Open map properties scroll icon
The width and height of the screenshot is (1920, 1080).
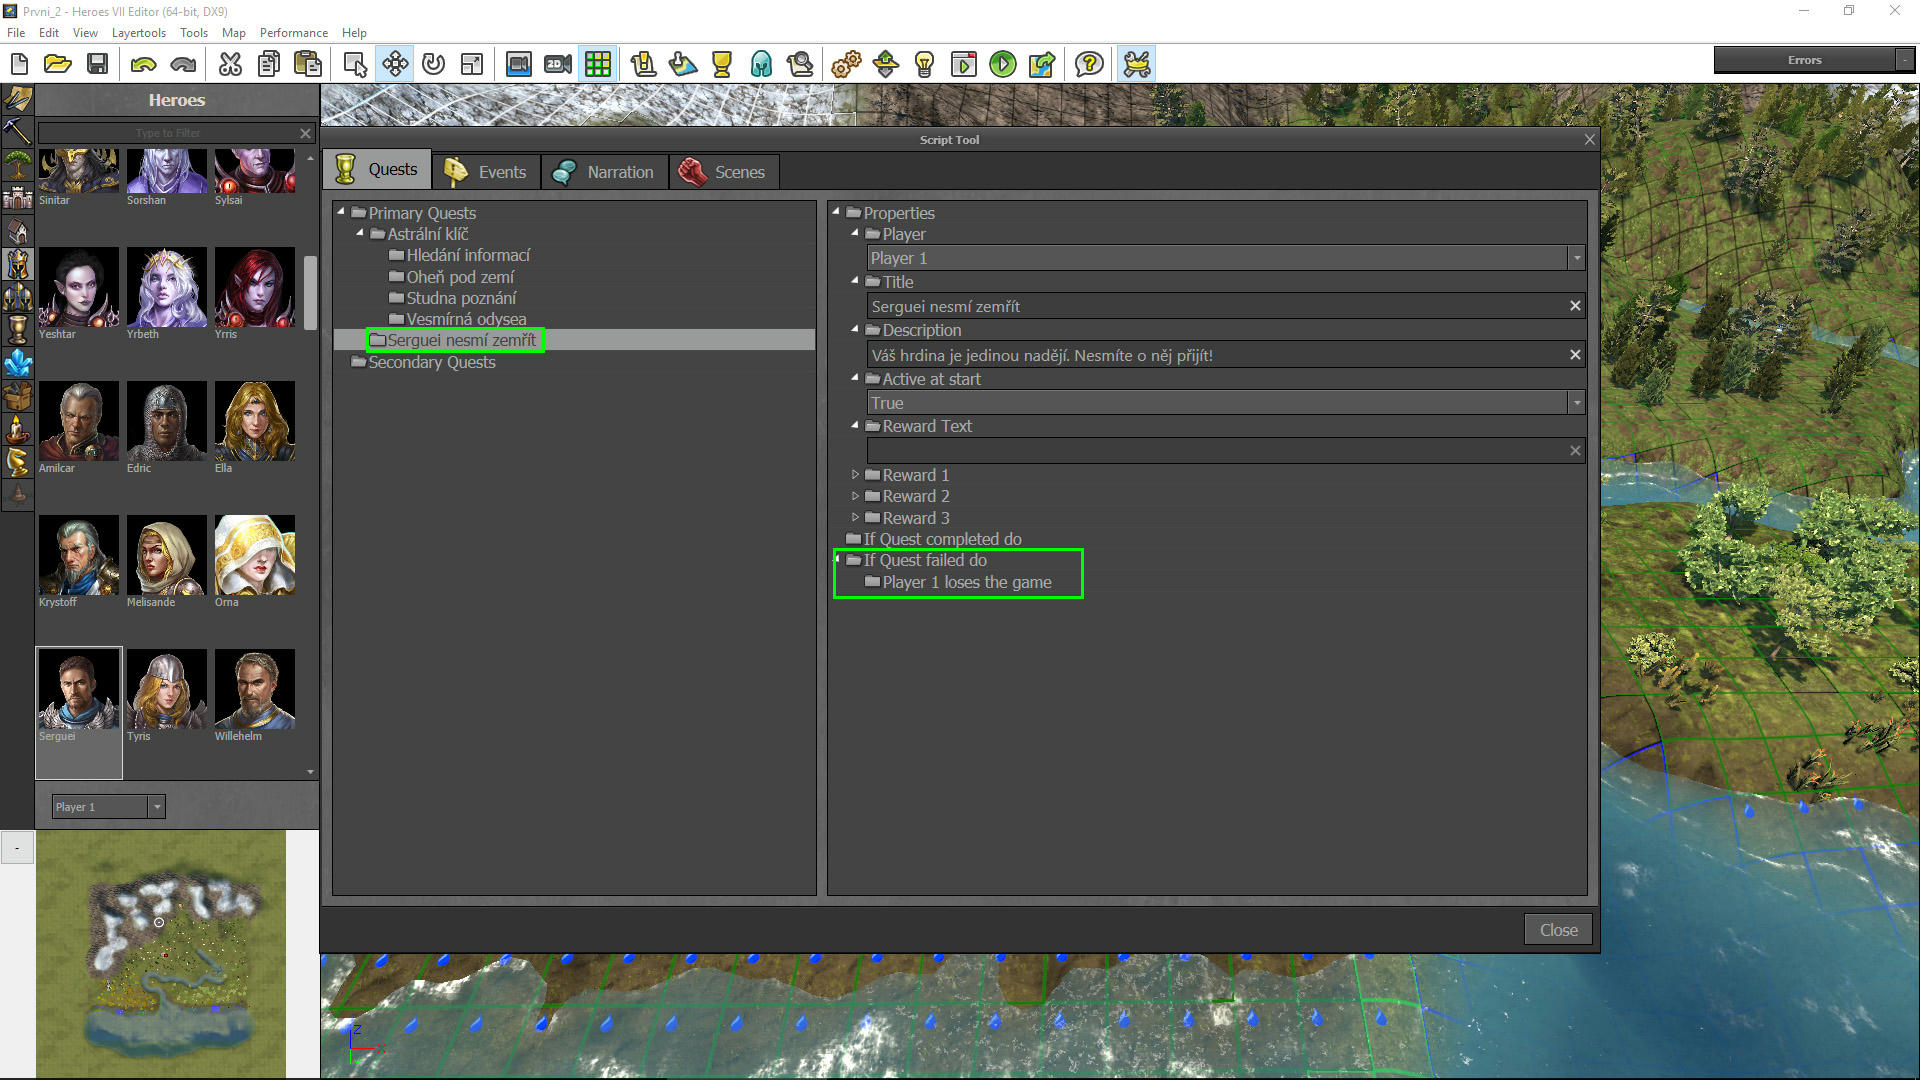click(x=643, y=64)
